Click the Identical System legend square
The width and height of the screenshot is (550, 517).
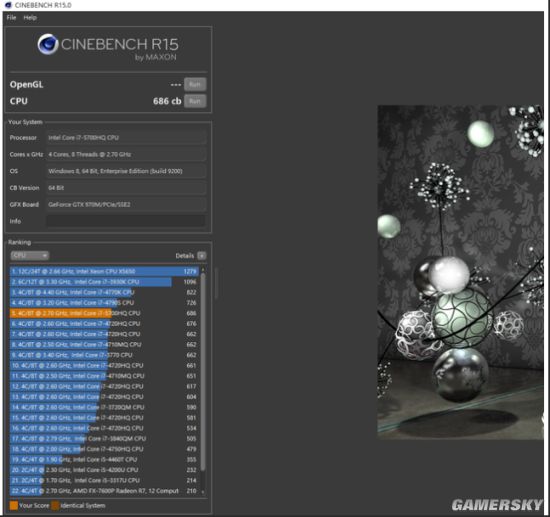[55, 505]
